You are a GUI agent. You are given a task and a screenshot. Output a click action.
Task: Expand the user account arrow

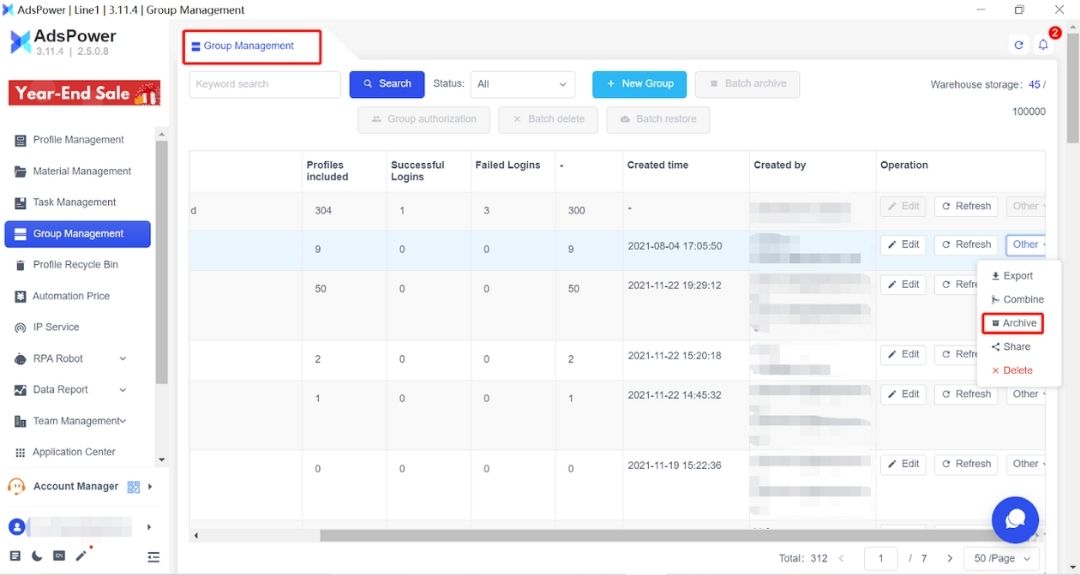149,527
